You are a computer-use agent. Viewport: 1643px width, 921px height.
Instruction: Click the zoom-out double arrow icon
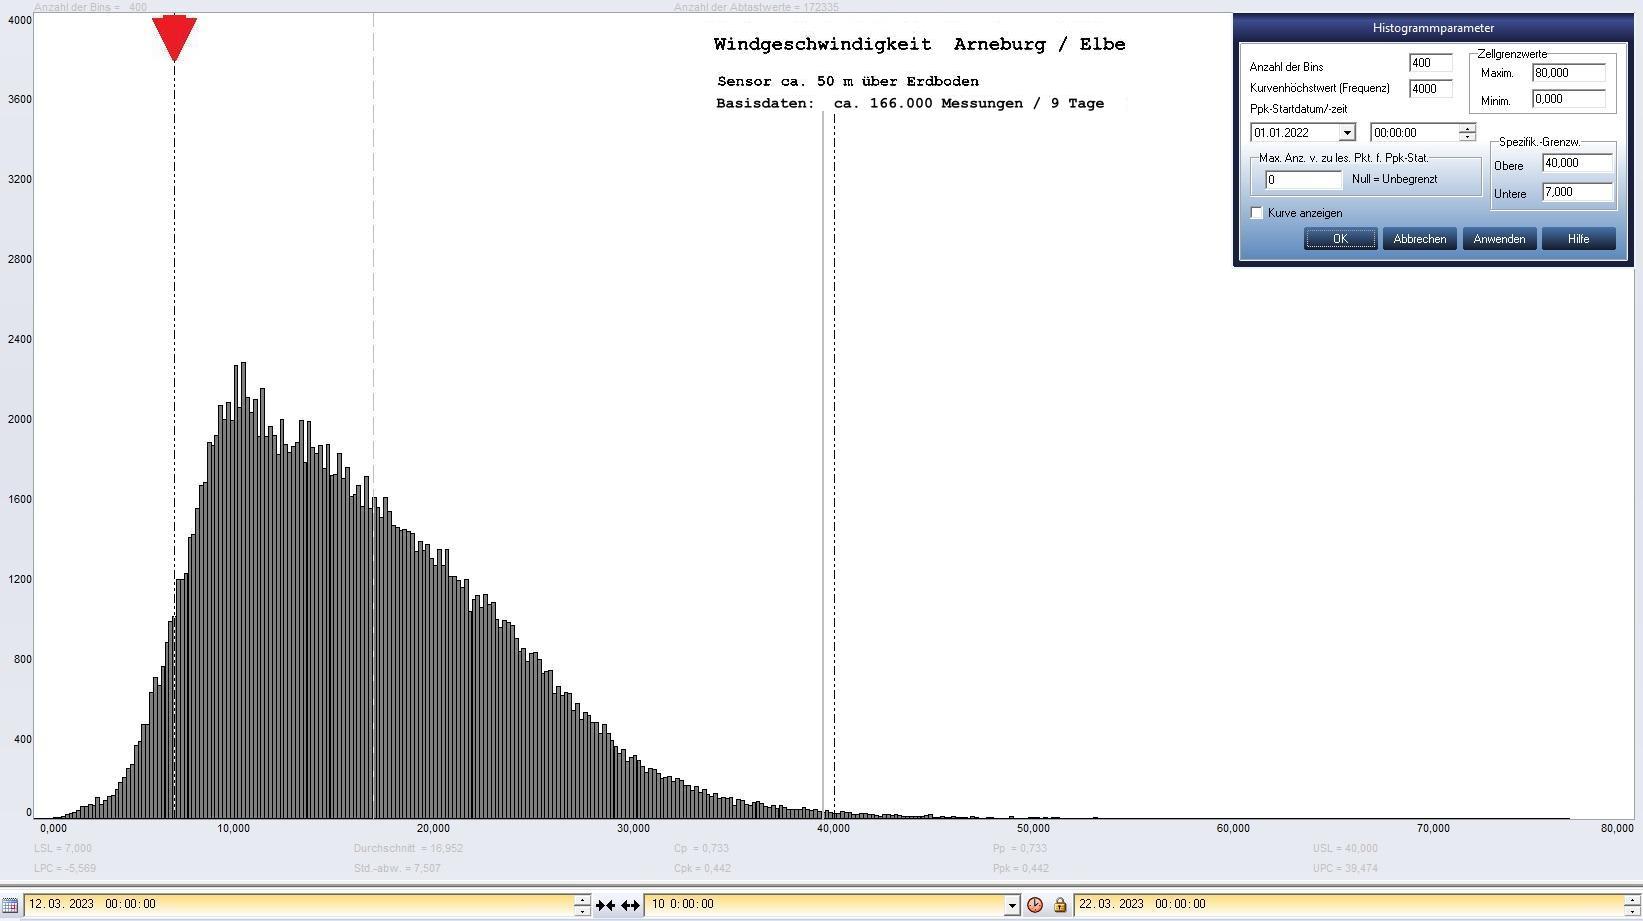[x=630, y=905]
